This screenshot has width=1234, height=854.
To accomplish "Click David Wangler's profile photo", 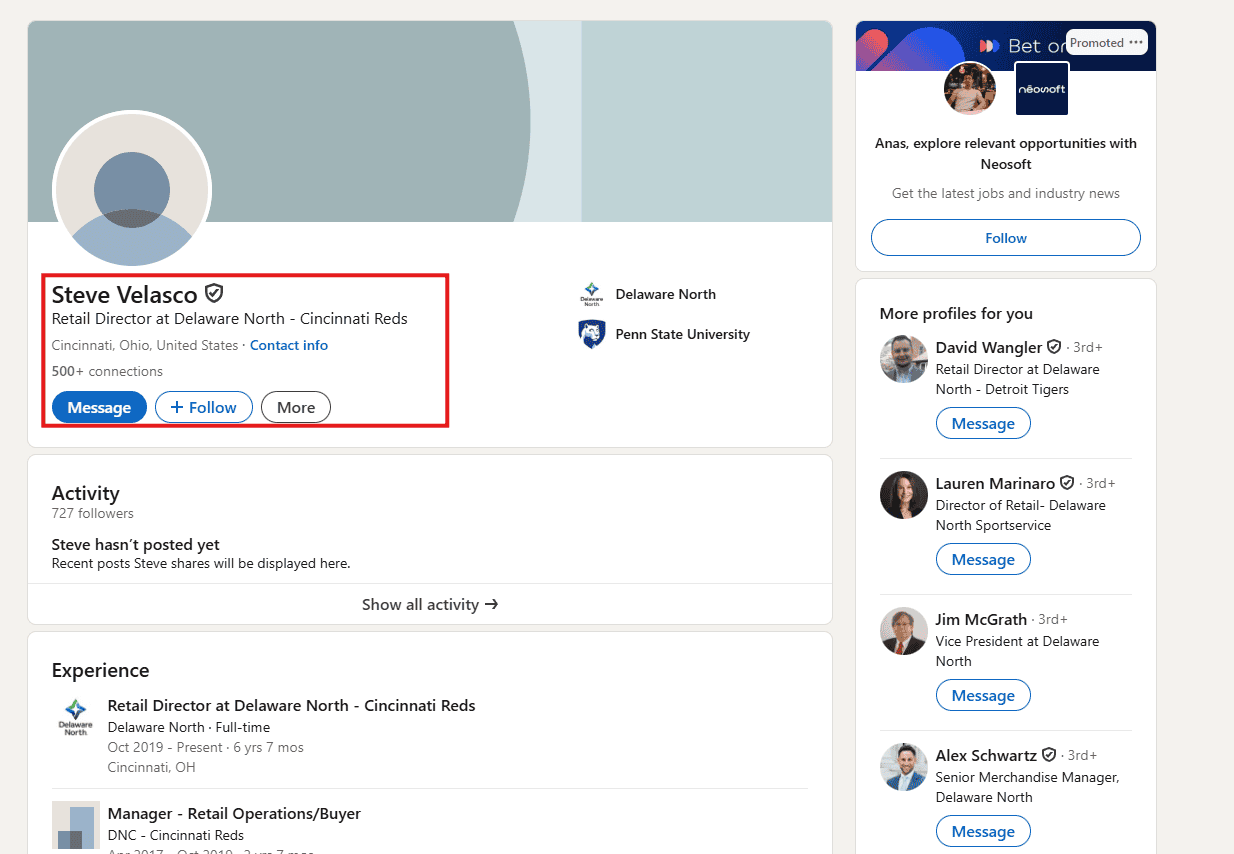I will tap(904, 359).
